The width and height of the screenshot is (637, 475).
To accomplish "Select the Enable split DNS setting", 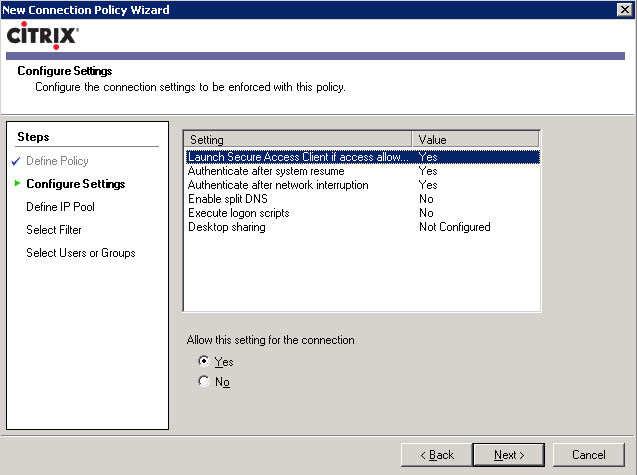I will 362,199.
